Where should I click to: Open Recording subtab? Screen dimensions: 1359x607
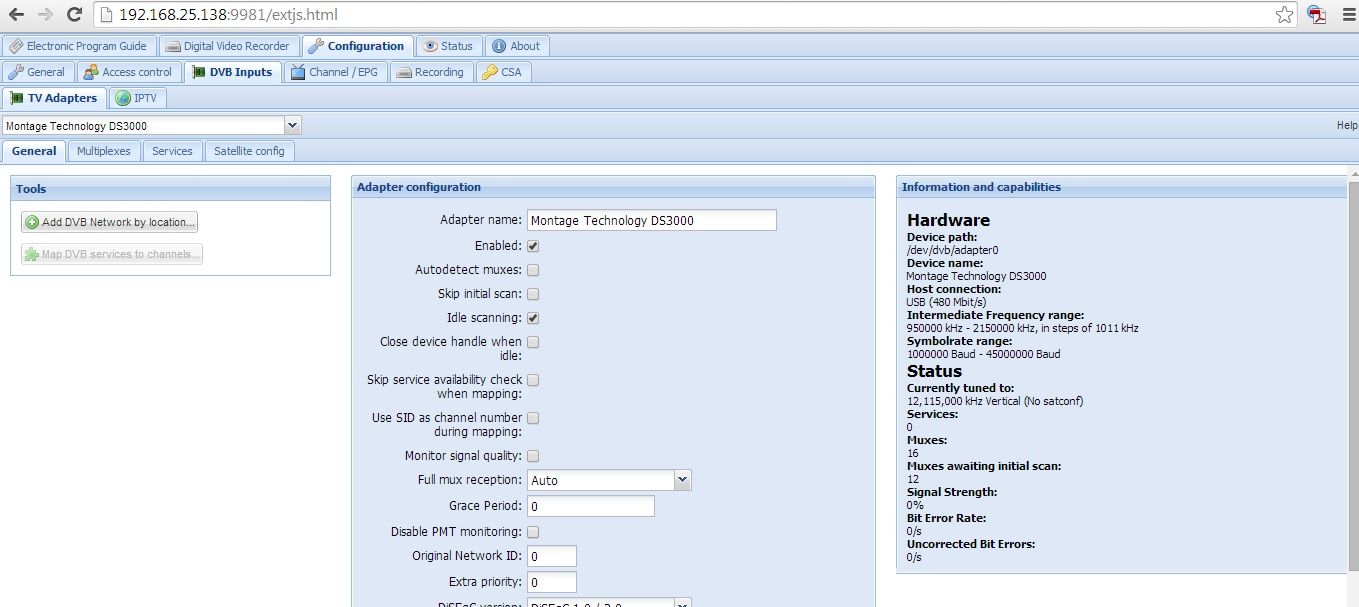tap(431, 72)
